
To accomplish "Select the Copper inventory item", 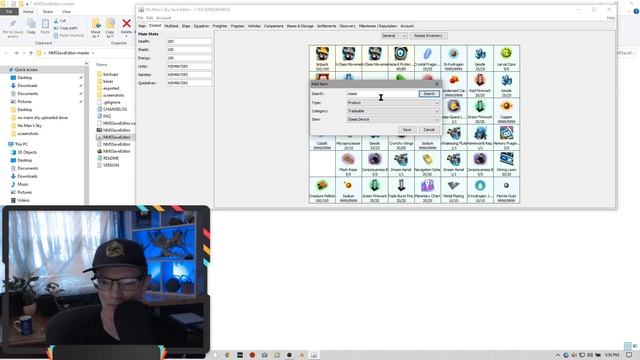I will tap(506, 111).
